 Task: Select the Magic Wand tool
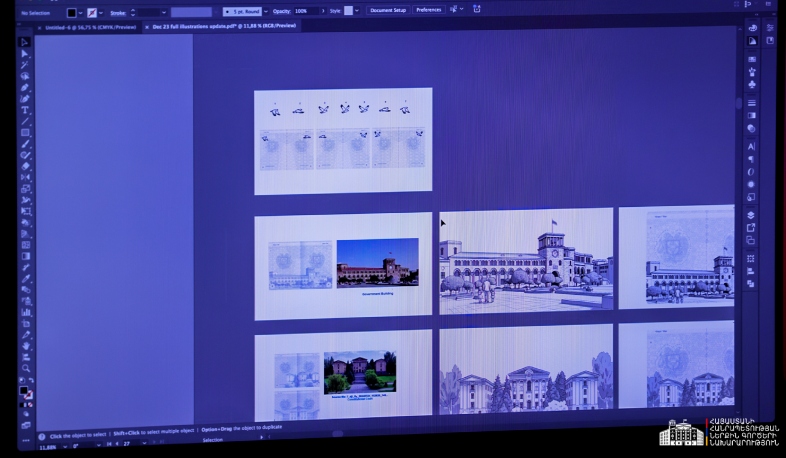pyautogui.click(x=25, y=65)
